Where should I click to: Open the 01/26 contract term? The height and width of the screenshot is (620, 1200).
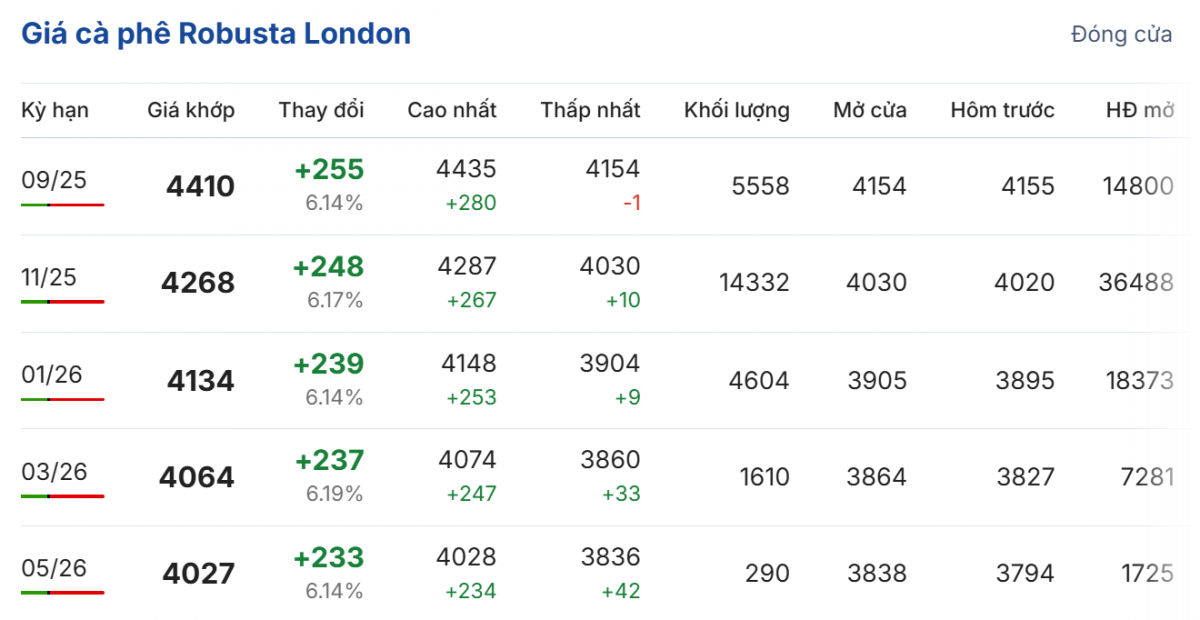coord(52,374)
